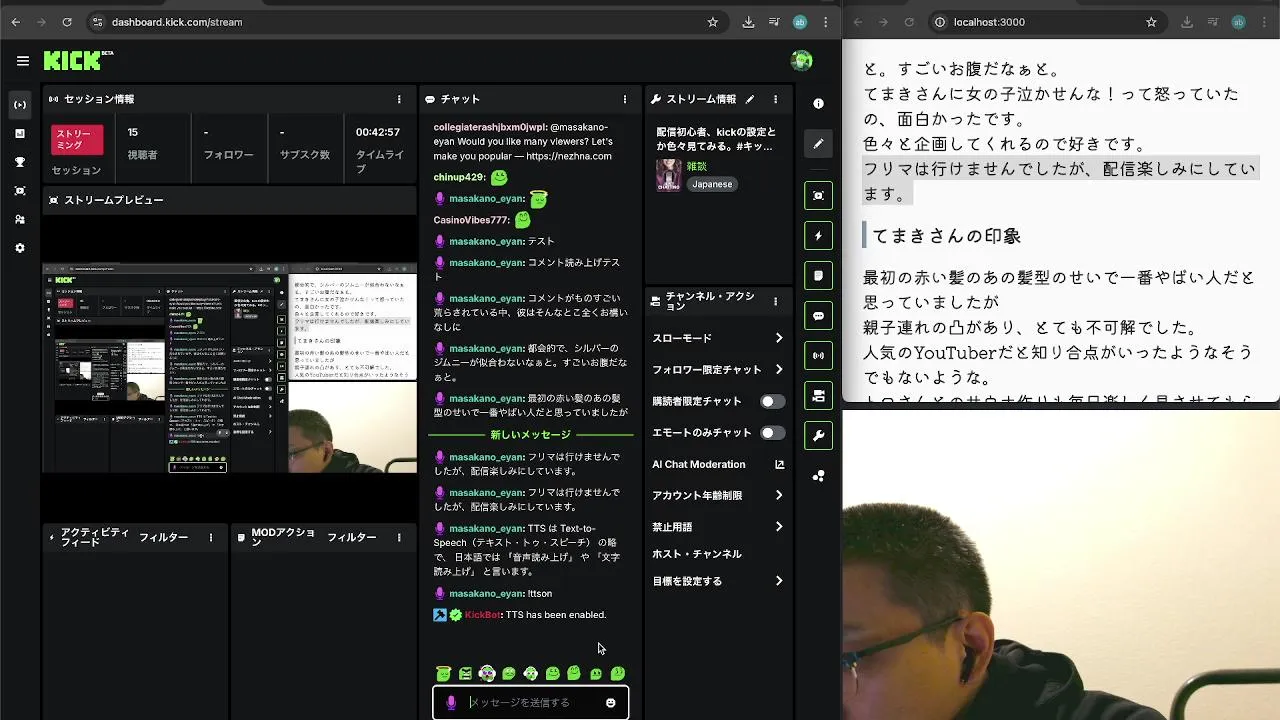Insert the headphones emote with purple glasses
This screenshot has width=1280, height=720.
point(487,674)
